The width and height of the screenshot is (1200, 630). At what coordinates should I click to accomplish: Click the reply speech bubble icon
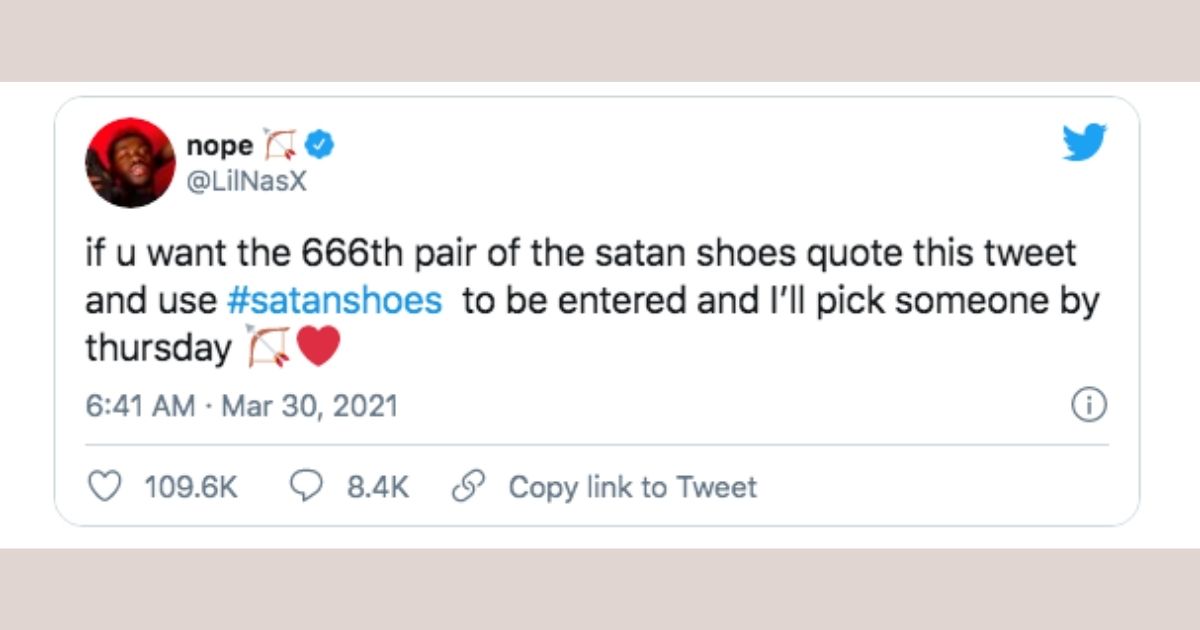coord(303,487)
